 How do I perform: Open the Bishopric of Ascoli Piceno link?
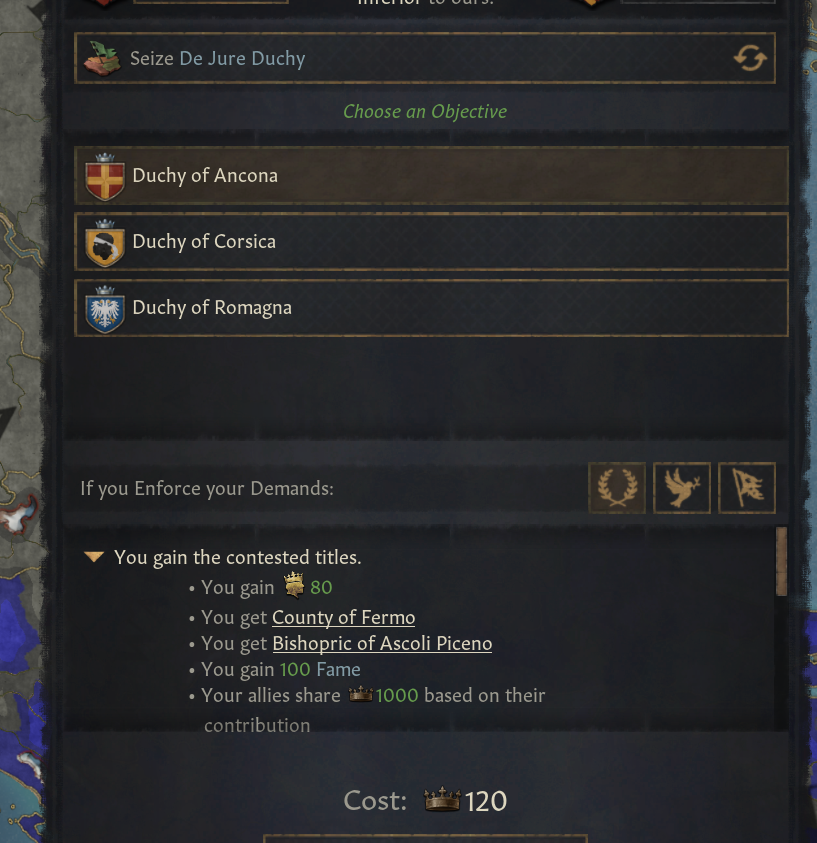tap(382, 643)
